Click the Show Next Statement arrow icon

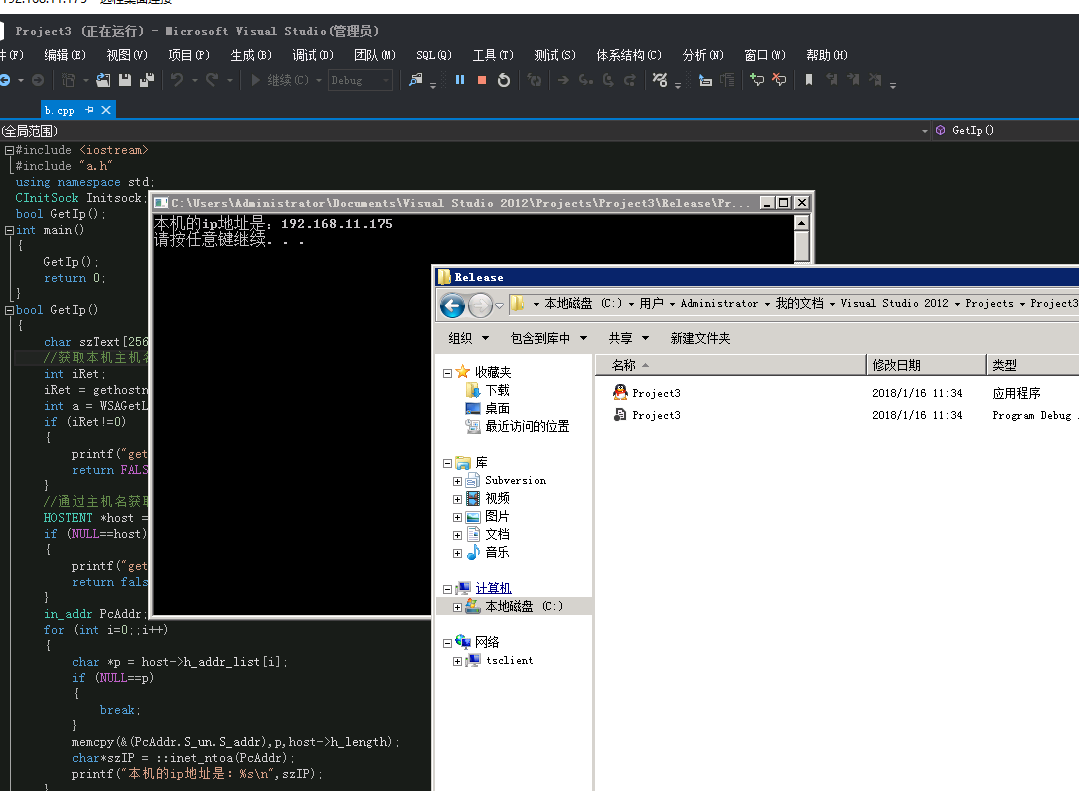(x=563, y=80)
